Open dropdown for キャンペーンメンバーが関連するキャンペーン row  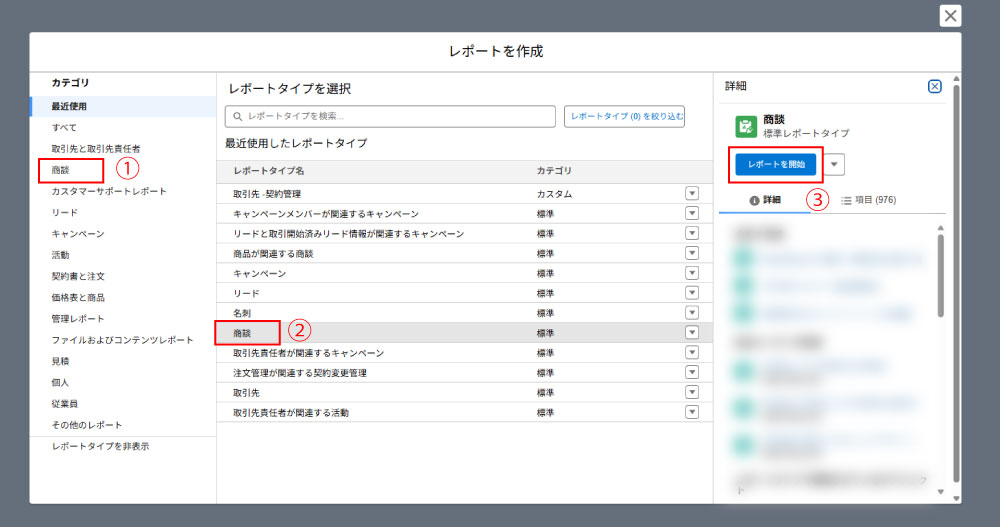692,213
